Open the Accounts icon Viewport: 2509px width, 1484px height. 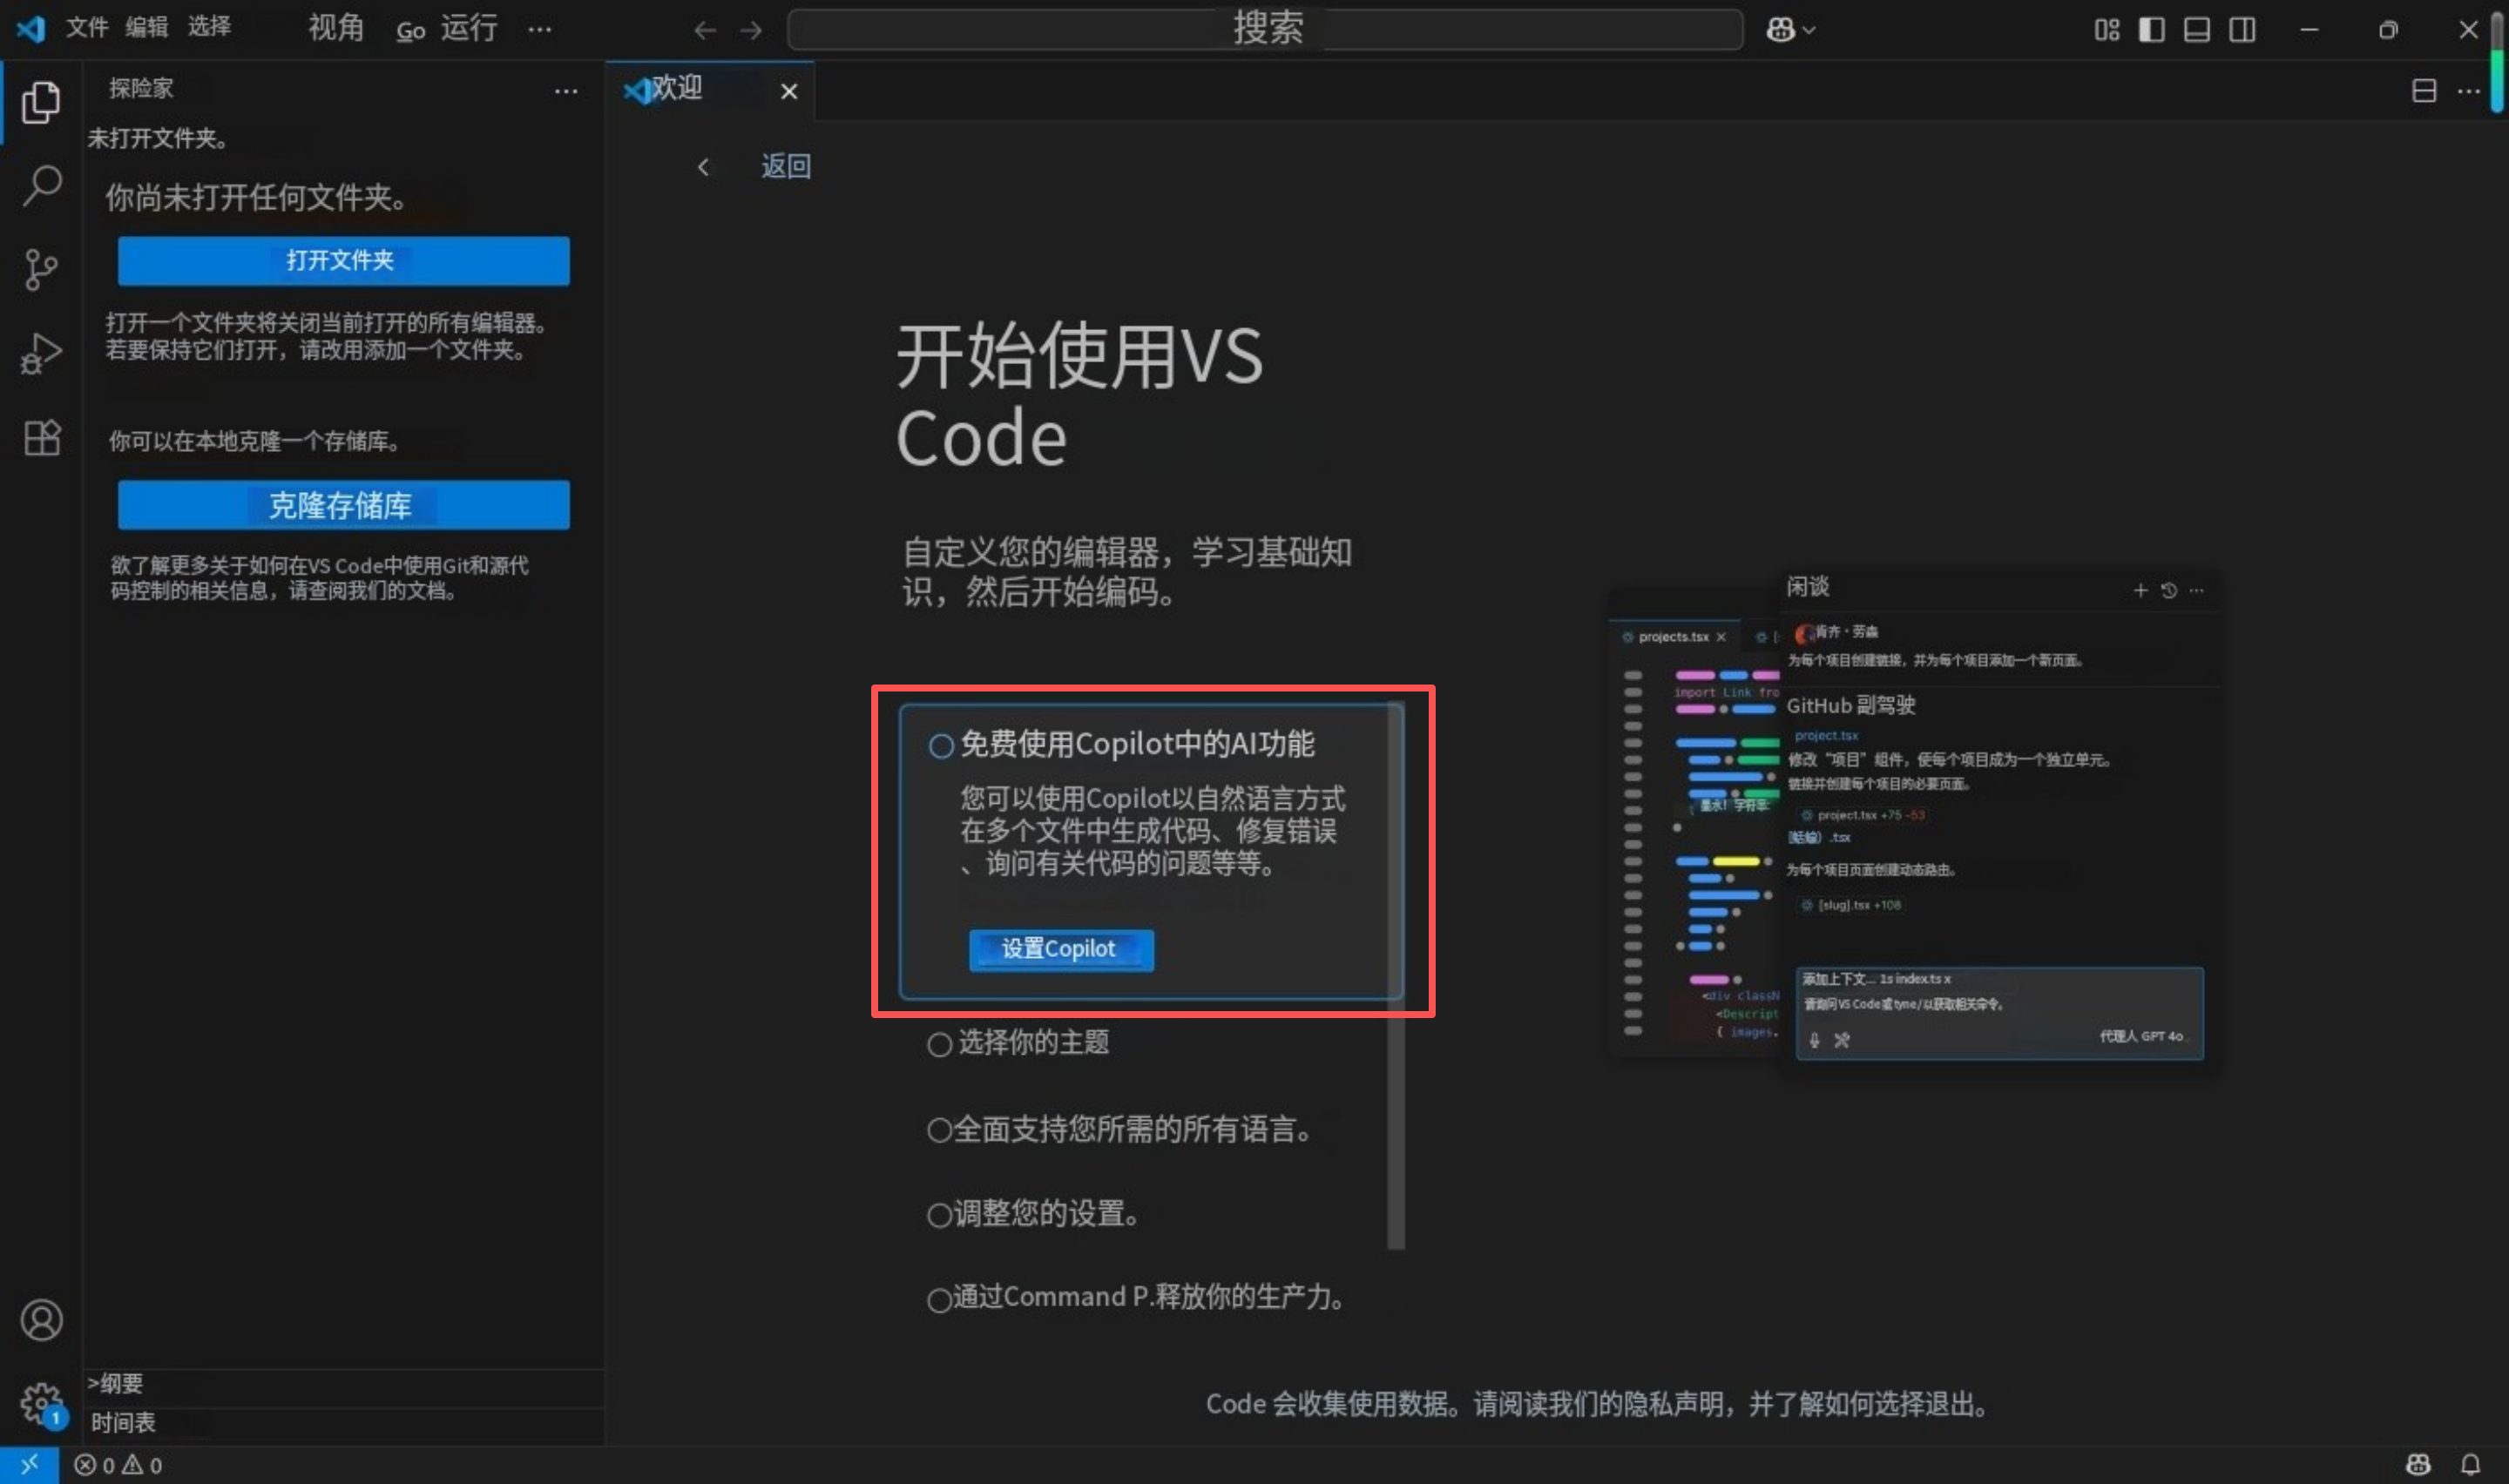click(41, 1320)
